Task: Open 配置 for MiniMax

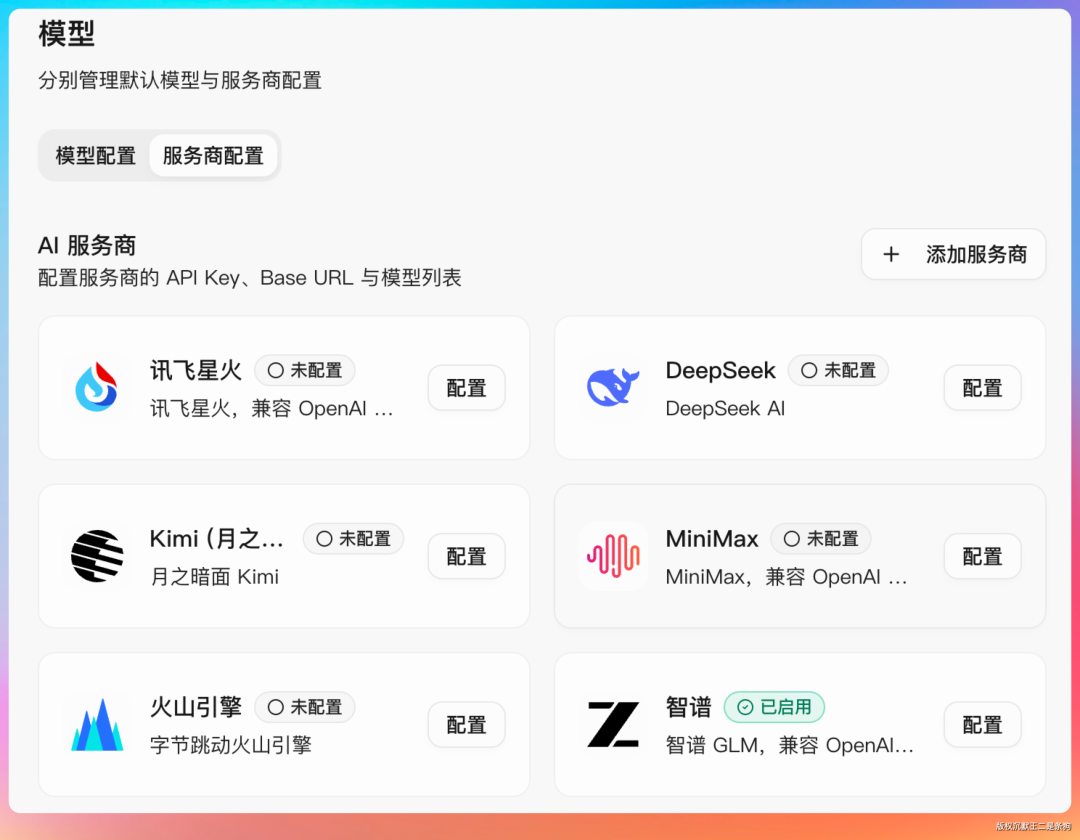Action: tap(982, 556)
